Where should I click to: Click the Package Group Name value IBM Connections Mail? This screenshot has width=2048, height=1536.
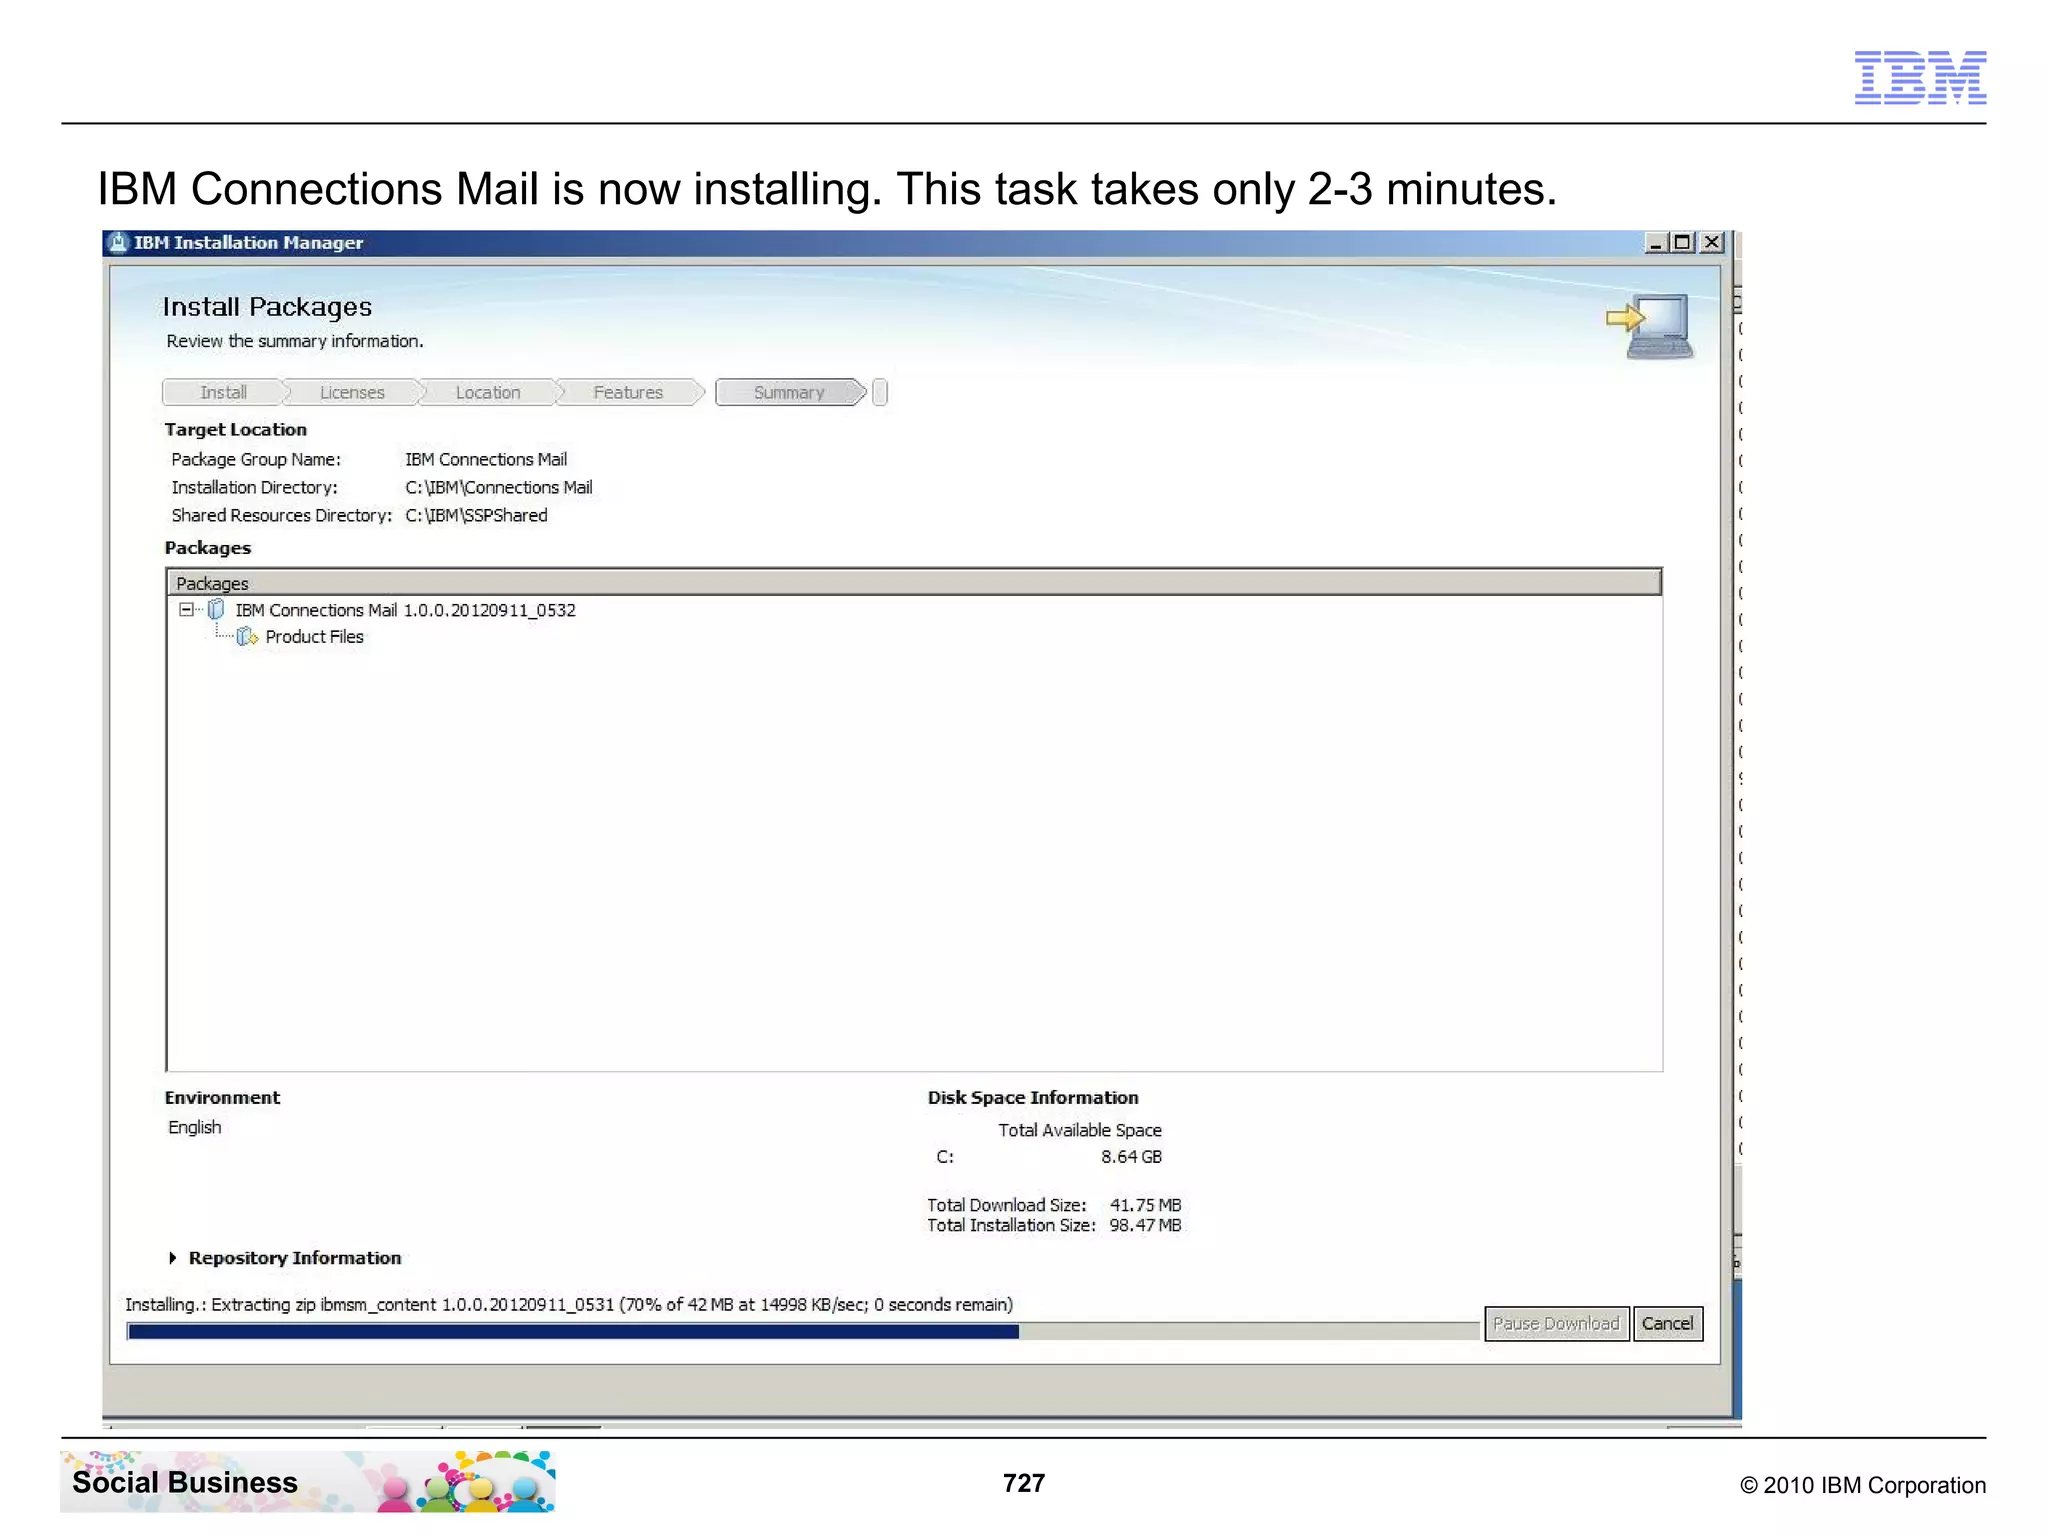pyautogui.click(x=486, y=460)
